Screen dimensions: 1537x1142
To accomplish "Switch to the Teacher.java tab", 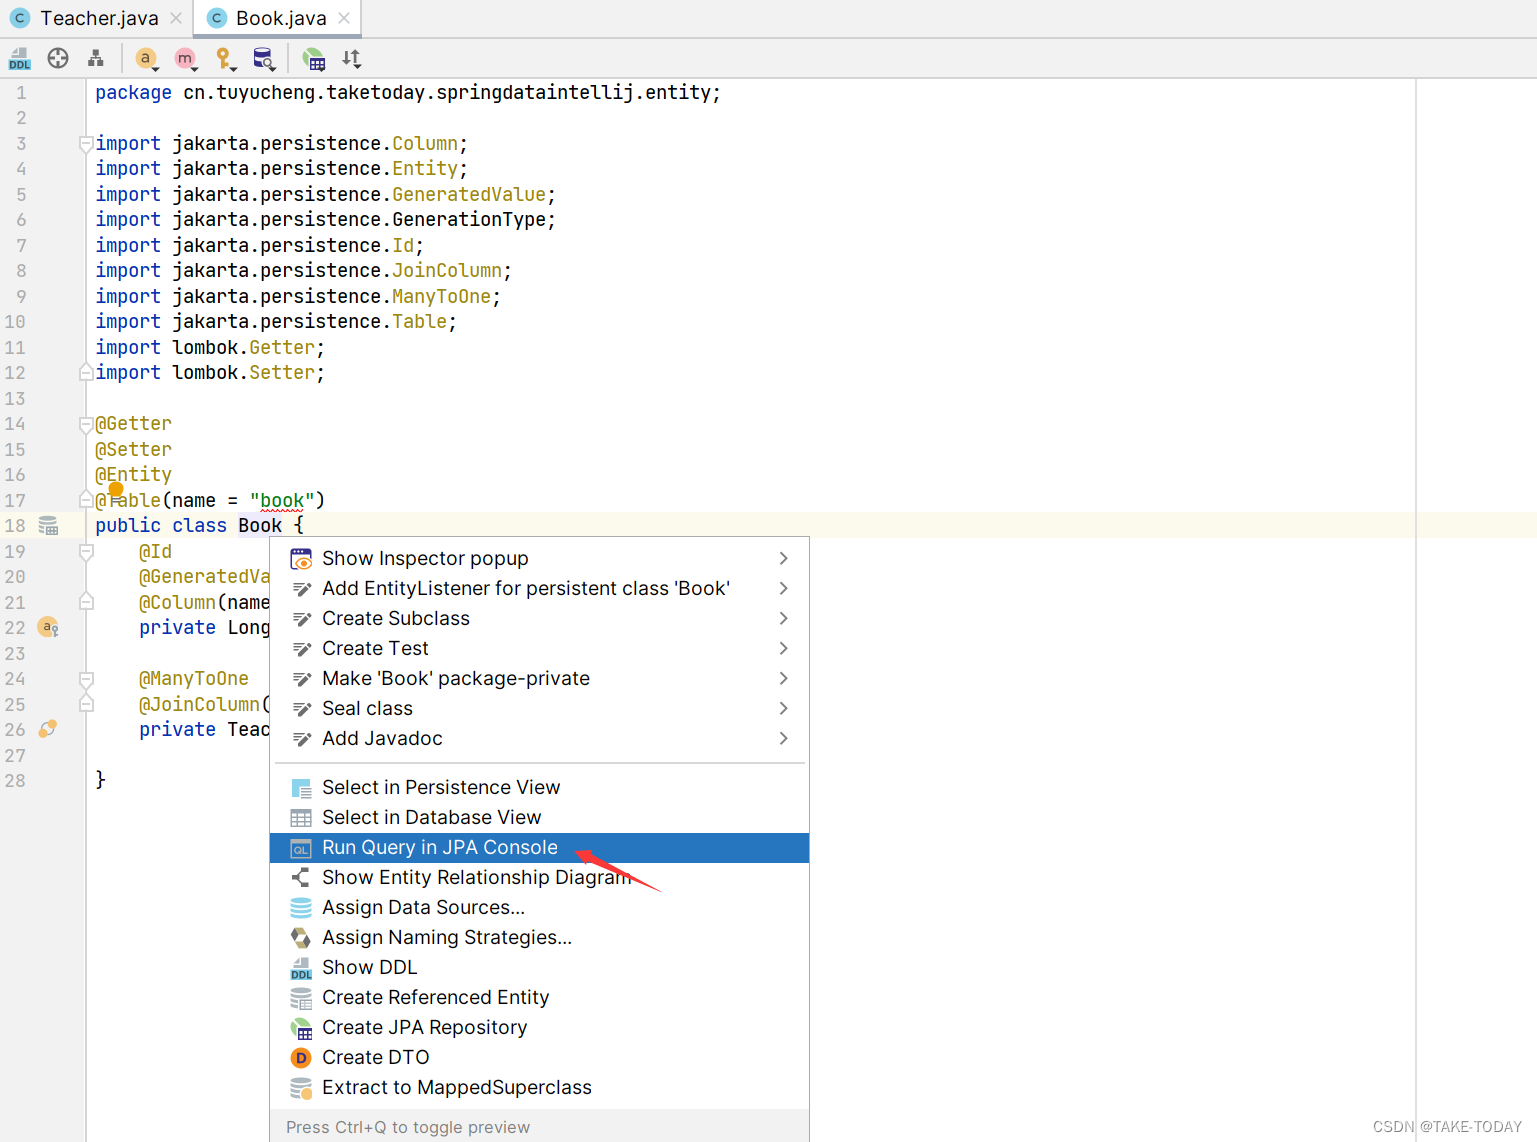I will [99, 18].
